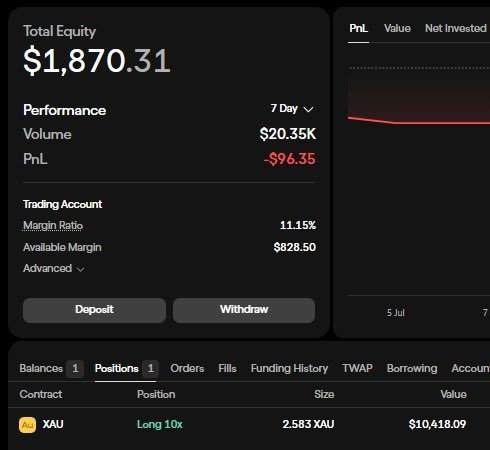Click the 5 Jul date label on the chart axis
This screenshot has height=450, width=490.
[396, 313]
